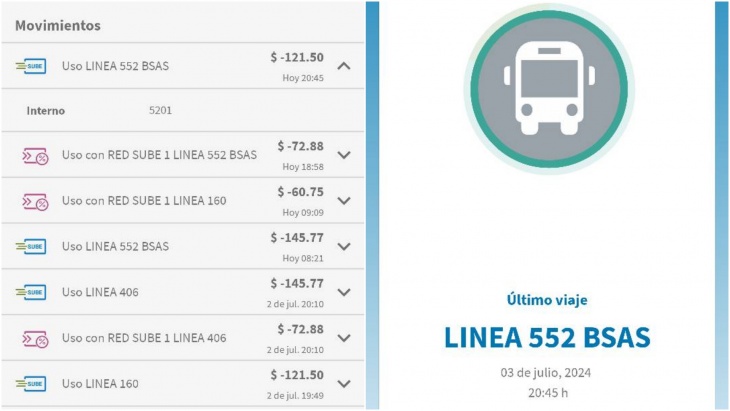Viewport: 730px width, 411px height.
Task: Expand the RED SUBE 1 LINEA 160 entry
Action: click(344, 201)
